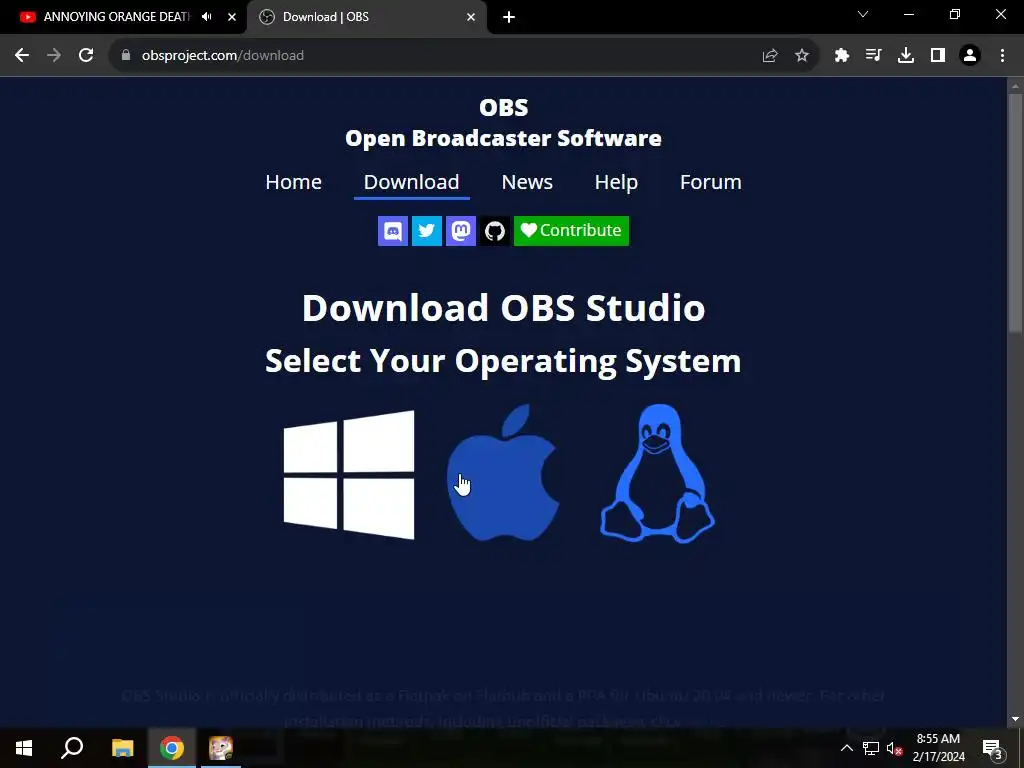Screen dimensions: 1024x768
Task: Open the News nav item
Action: pyautogui.click(x=527, y=182)
